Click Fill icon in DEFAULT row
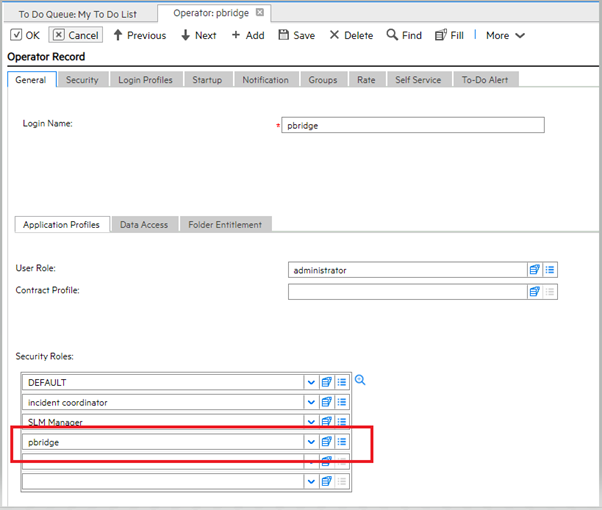The width and height of the screenshot is (602, 510). click(326, 382)
